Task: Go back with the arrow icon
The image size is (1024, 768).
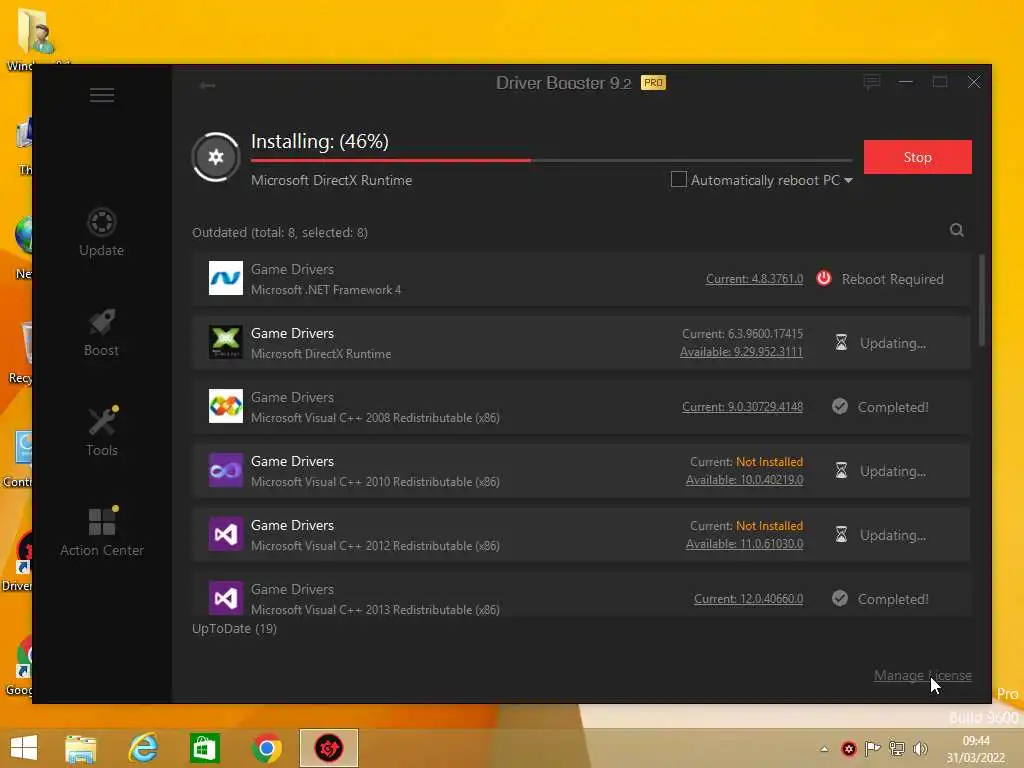Action: tap(207, 85)
